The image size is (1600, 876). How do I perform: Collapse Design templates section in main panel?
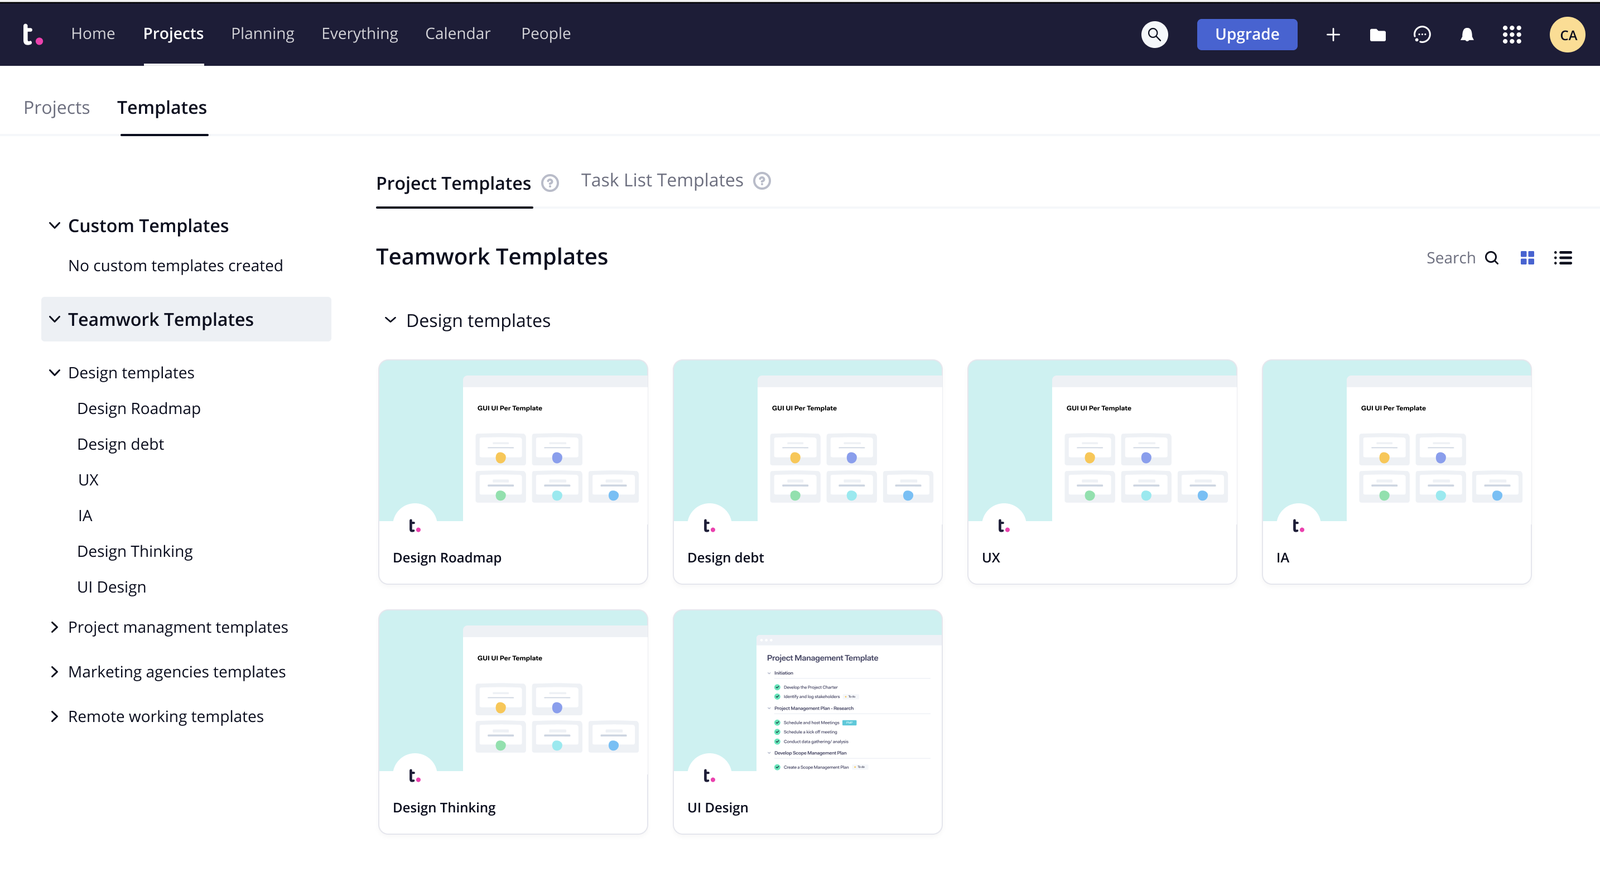[x=390, y=321]
